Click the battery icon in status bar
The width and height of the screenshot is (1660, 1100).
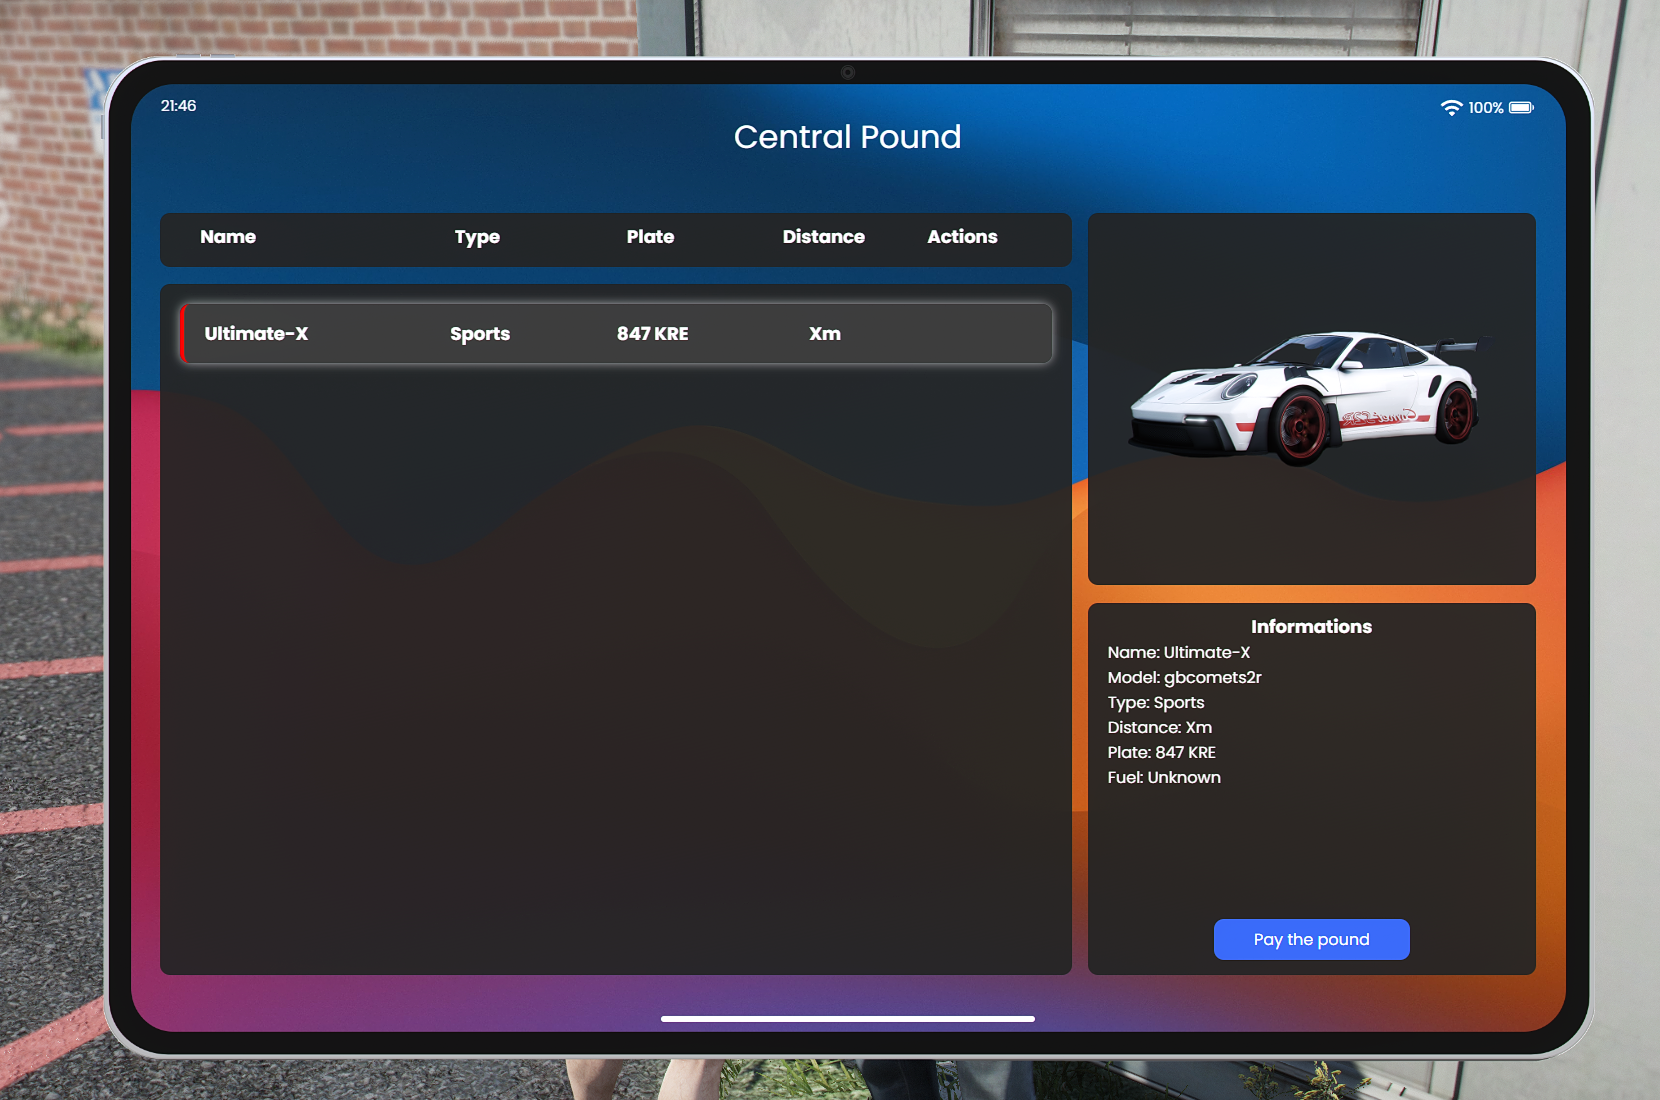pyautogui.click(x=1521, y=108)
